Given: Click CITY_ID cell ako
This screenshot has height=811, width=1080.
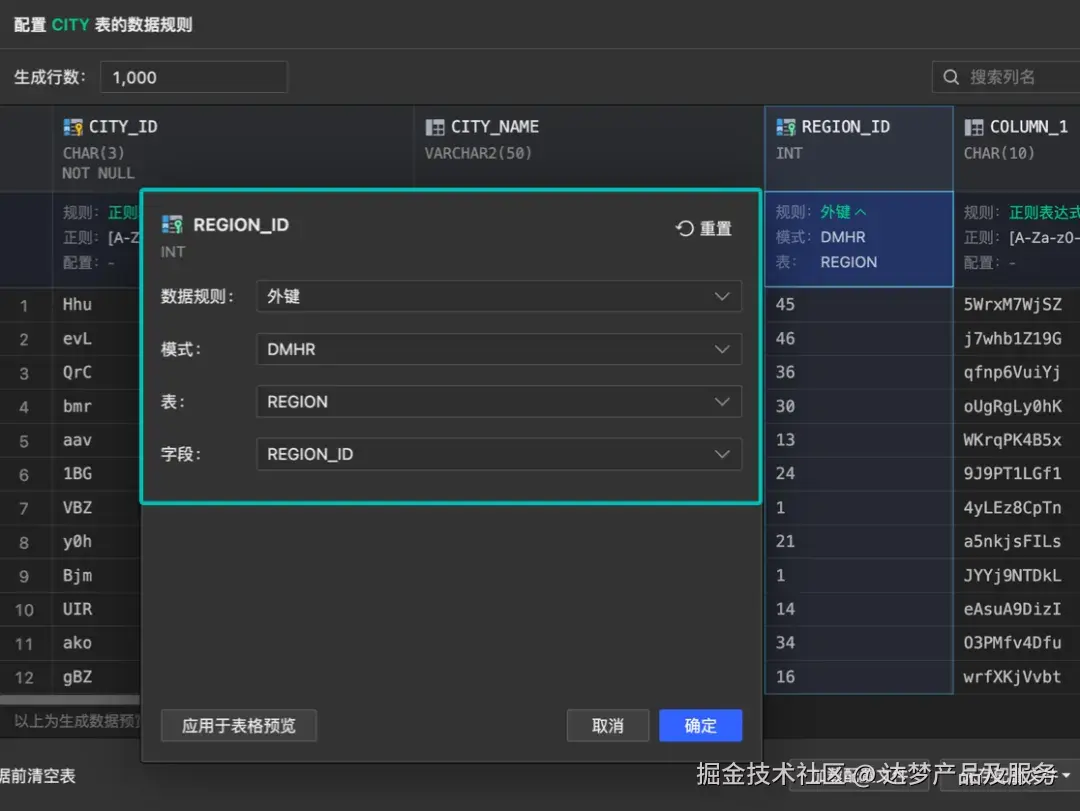Looking at the screenshot, I should 96,643.
